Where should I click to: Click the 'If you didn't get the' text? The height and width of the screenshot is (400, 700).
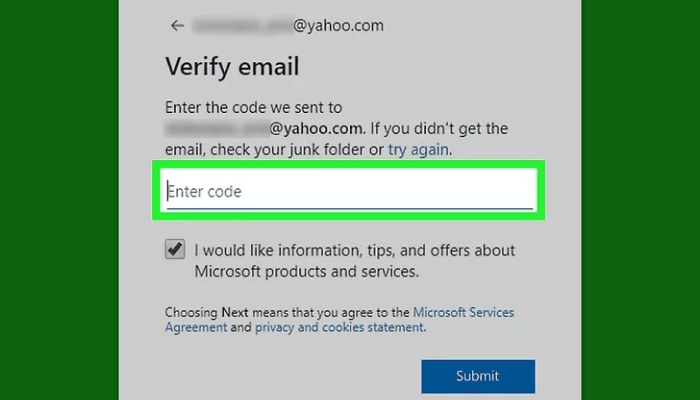pyautogui.click(x=440, y=129)
